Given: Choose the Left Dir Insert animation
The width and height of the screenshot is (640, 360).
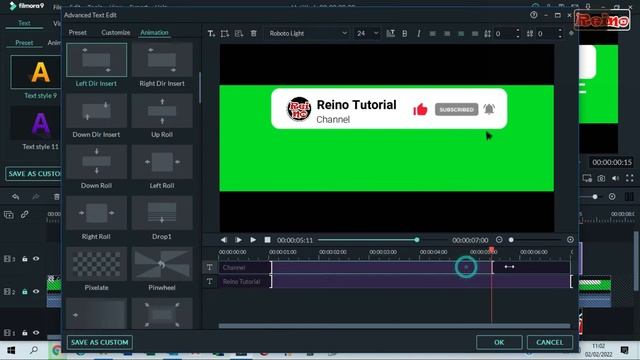Looking at the screenshot, I should tap(96, 60).
